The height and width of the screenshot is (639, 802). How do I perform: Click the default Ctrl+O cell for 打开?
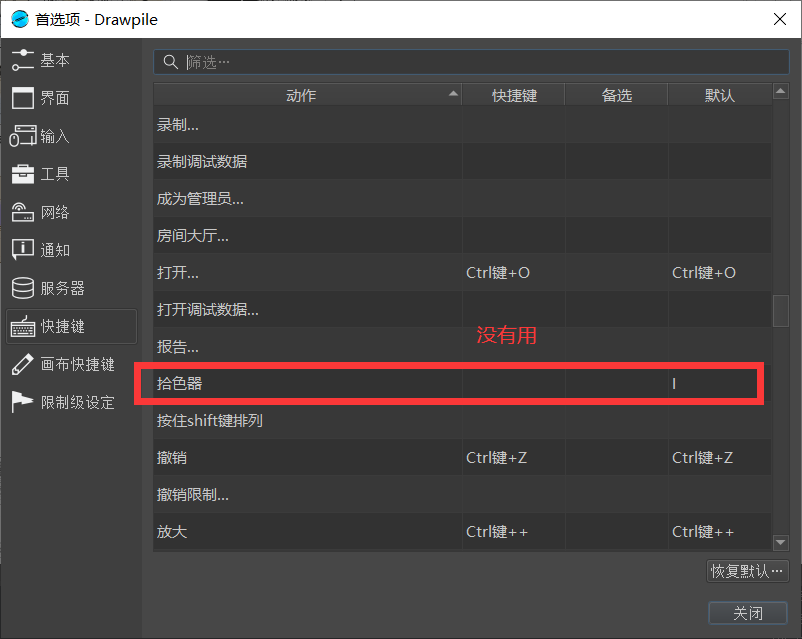pos(720,272)
